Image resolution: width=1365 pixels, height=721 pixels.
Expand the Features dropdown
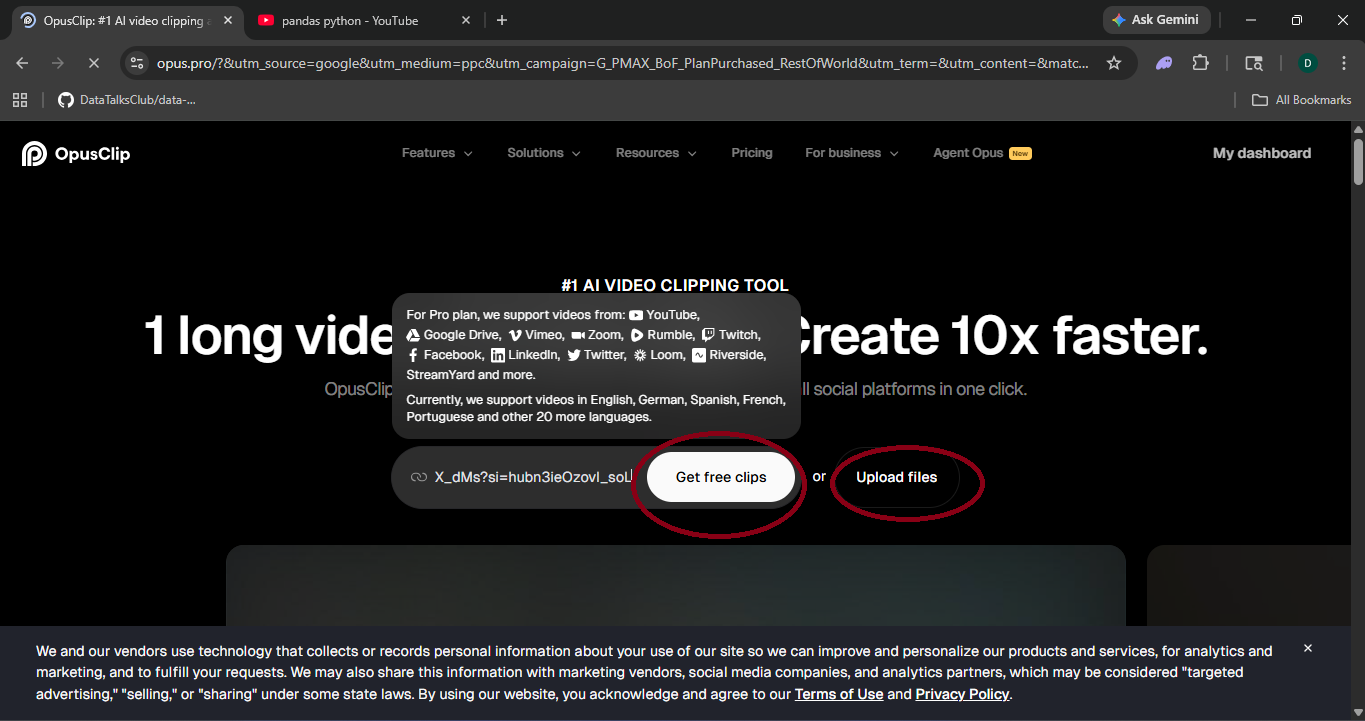pyautogui.click(x=437, y=153)
